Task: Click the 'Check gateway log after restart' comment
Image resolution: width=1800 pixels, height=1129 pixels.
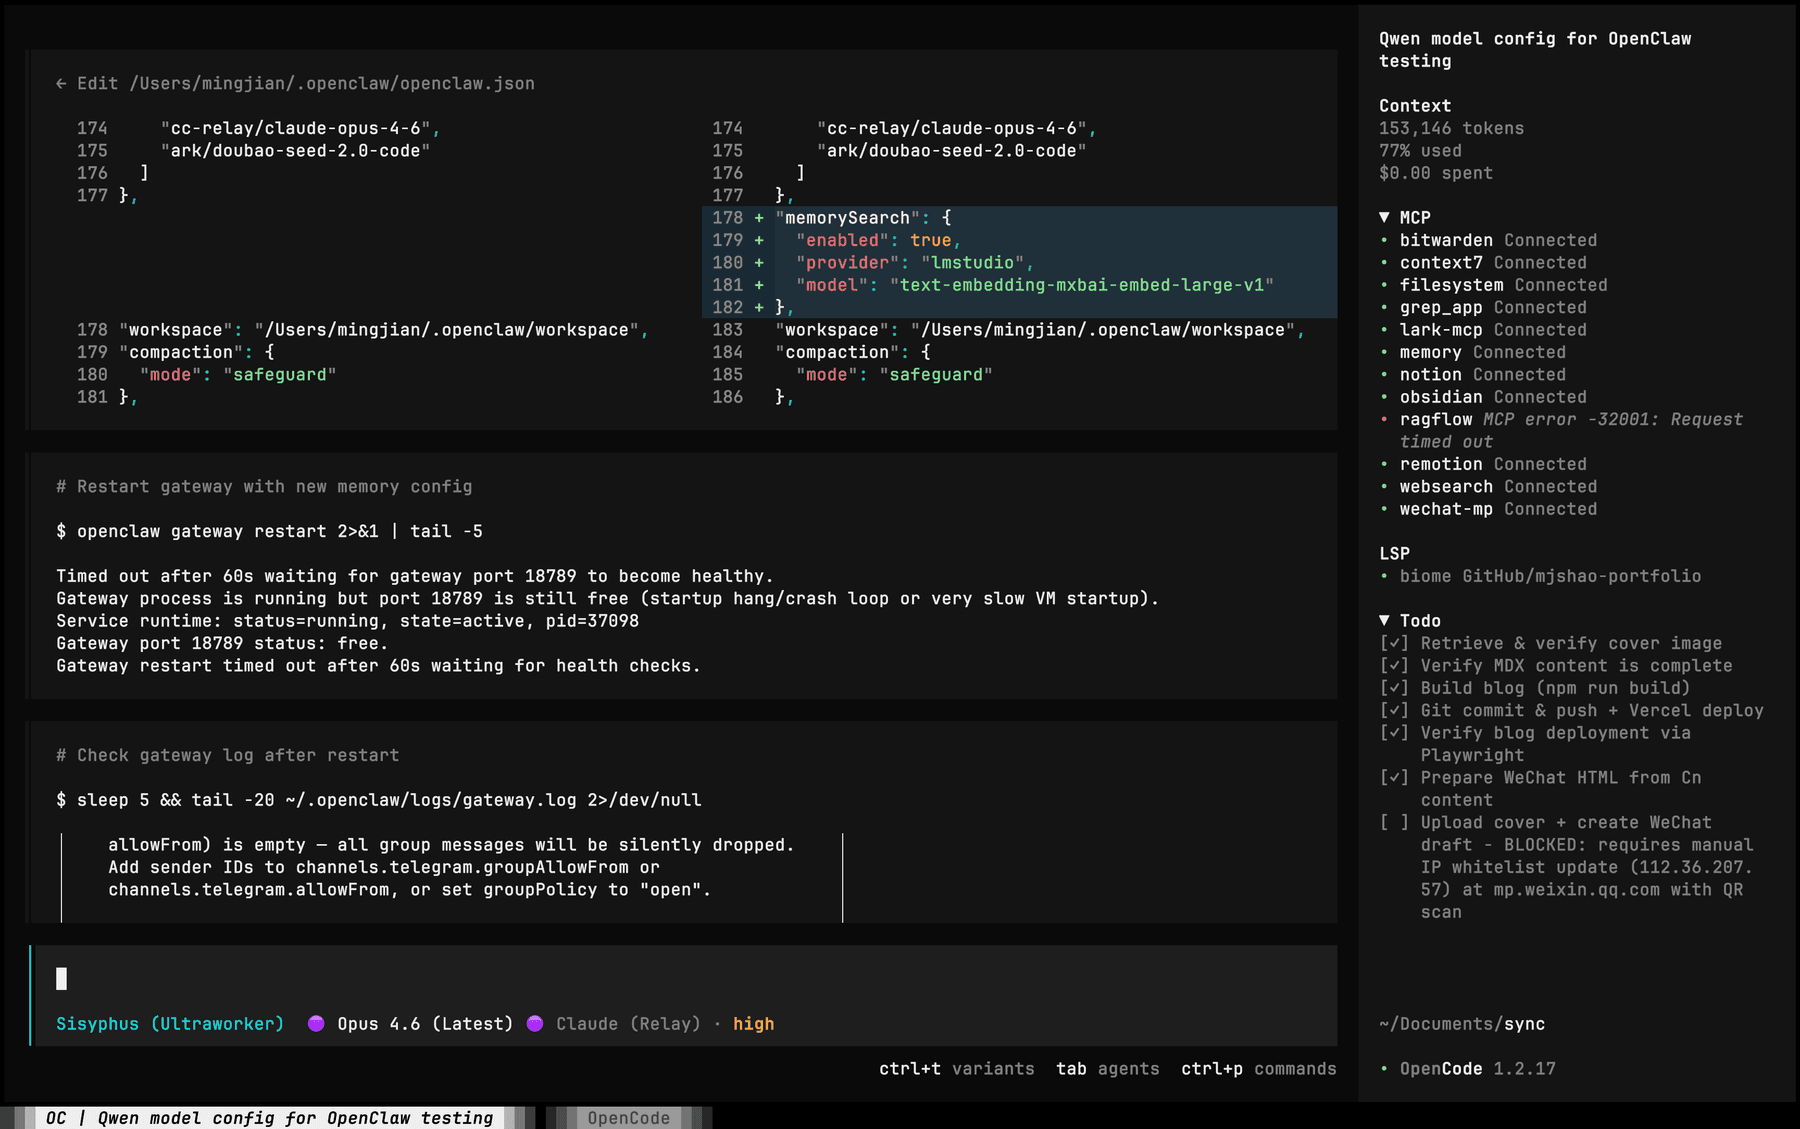Action: pyautogui.click(x=227, y=756)
